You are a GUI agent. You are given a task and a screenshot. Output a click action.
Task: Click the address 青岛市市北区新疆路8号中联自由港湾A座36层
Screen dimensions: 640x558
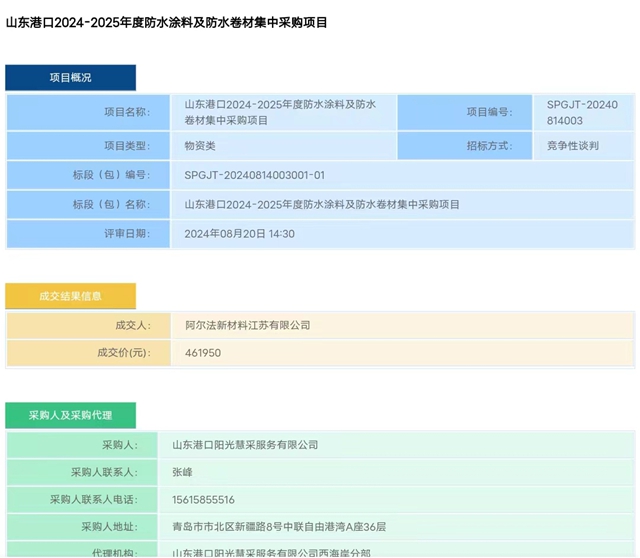279,527
